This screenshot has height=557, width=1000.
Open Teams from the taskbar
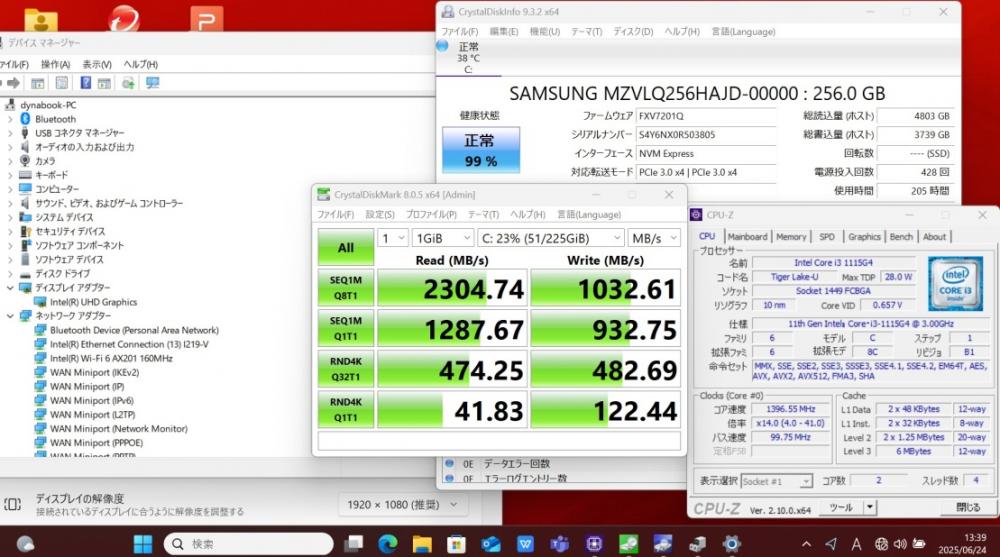[x=560, y=544]
